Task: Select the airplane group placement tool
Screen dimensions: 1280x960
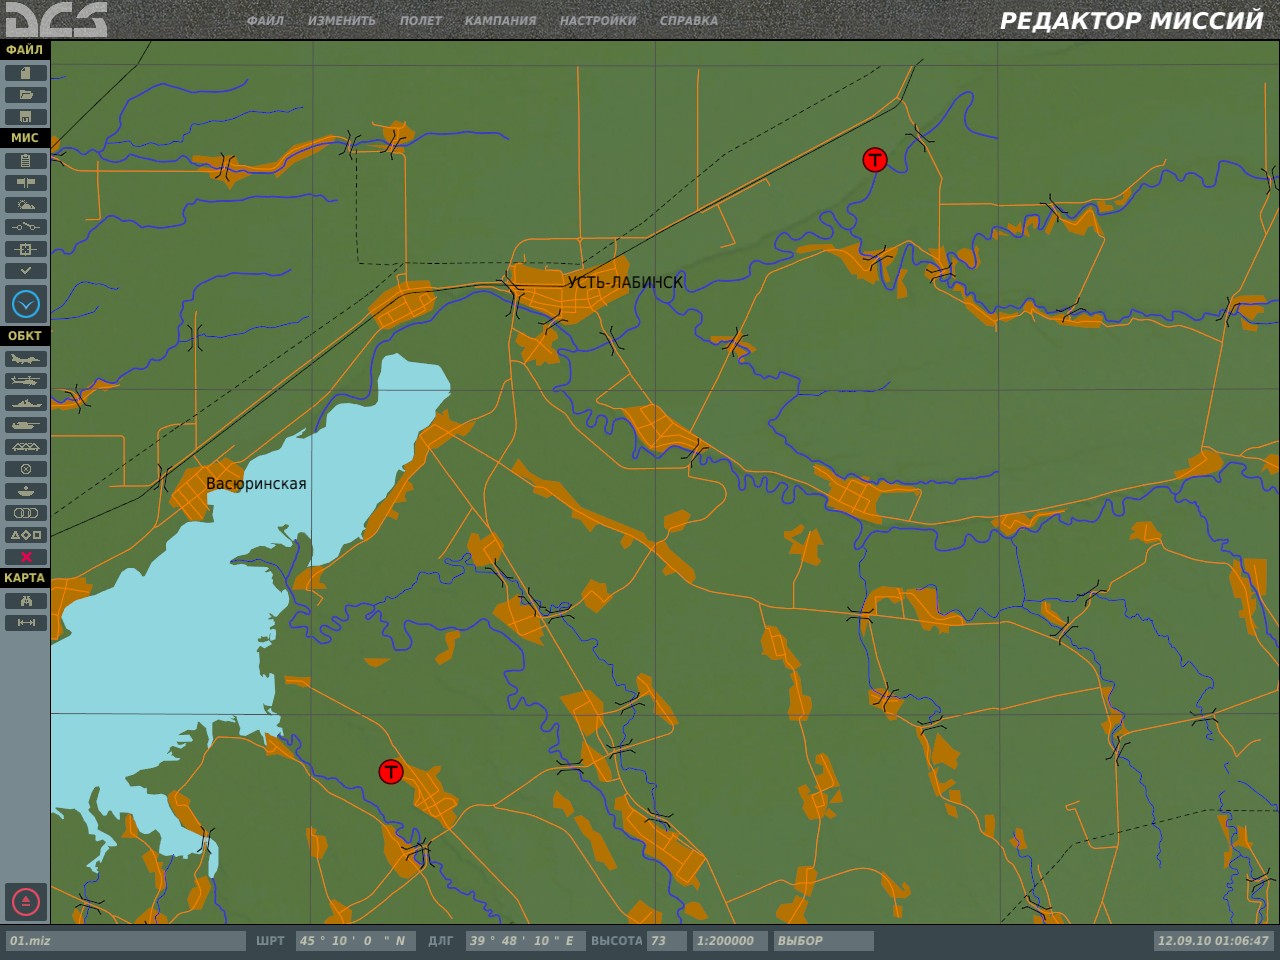Action: coord(26,359)
